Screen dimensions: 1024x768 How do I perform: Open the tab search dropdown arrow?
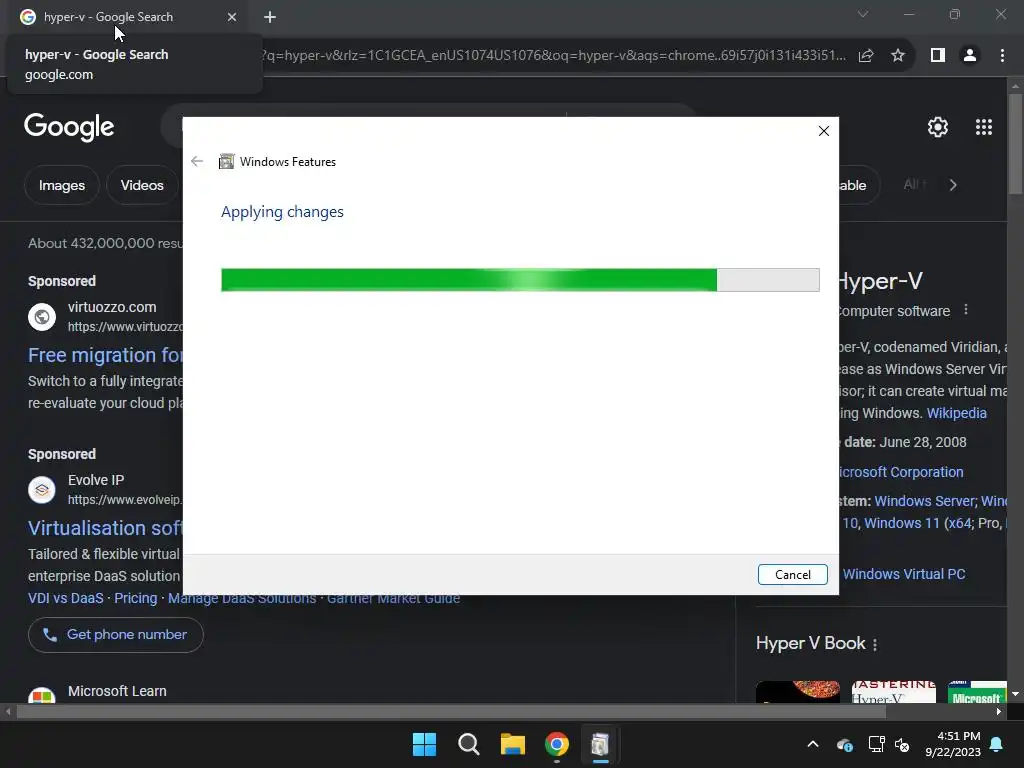click(x=863, y=14)
